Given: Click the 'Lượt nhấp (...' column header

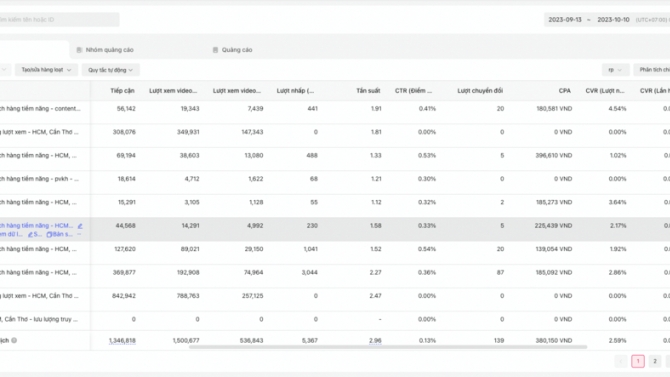Looking at the screenshot, I should click(295, 91).
